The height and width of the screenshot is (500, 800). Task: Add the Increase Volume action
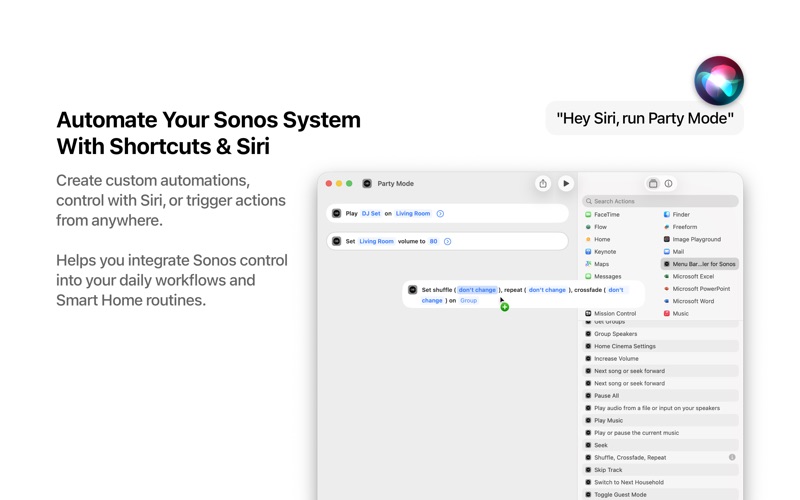click(661, 359)
